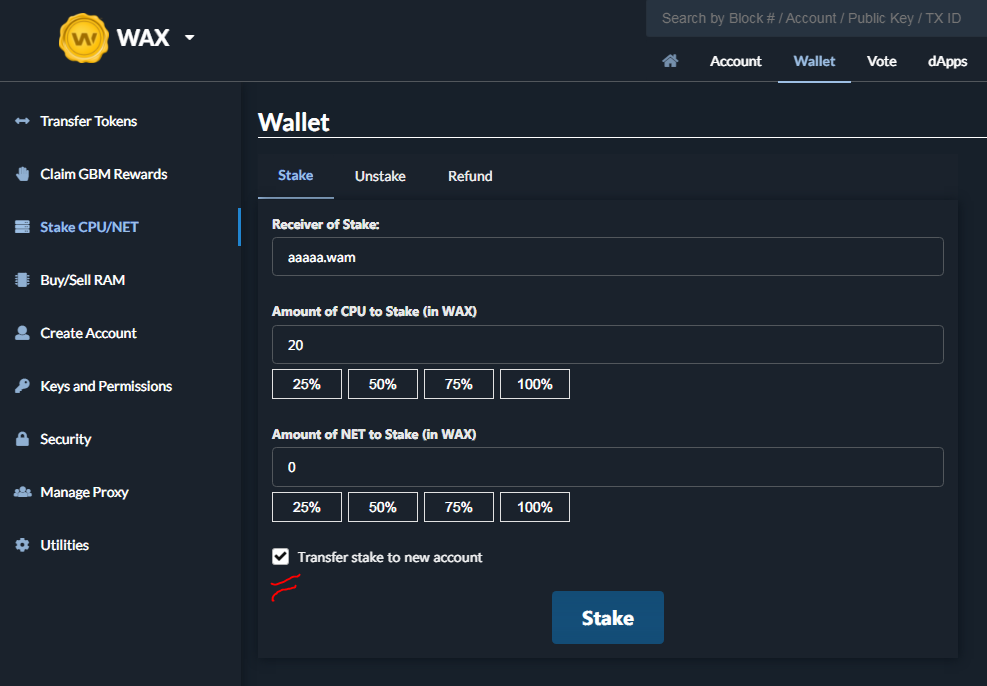This screenshot has height=686, width=987.
Task: Set NET stake to 100%
Action: 535,507
